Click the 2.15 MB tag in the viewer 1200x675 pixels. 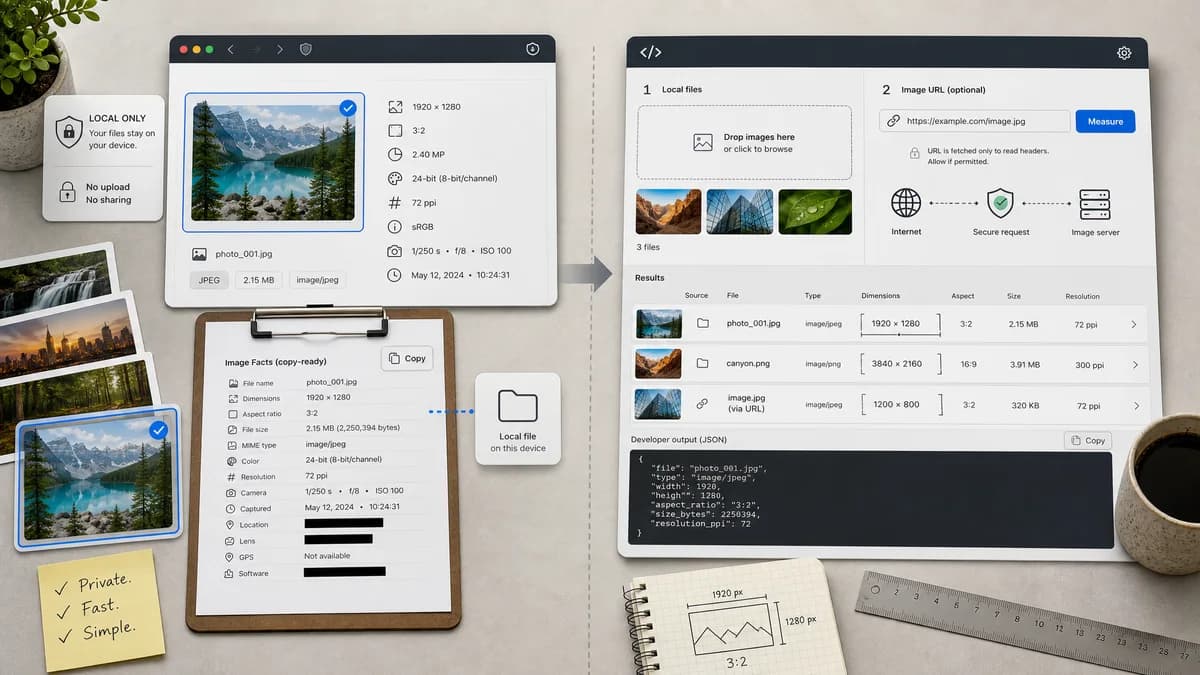[259, 280]
